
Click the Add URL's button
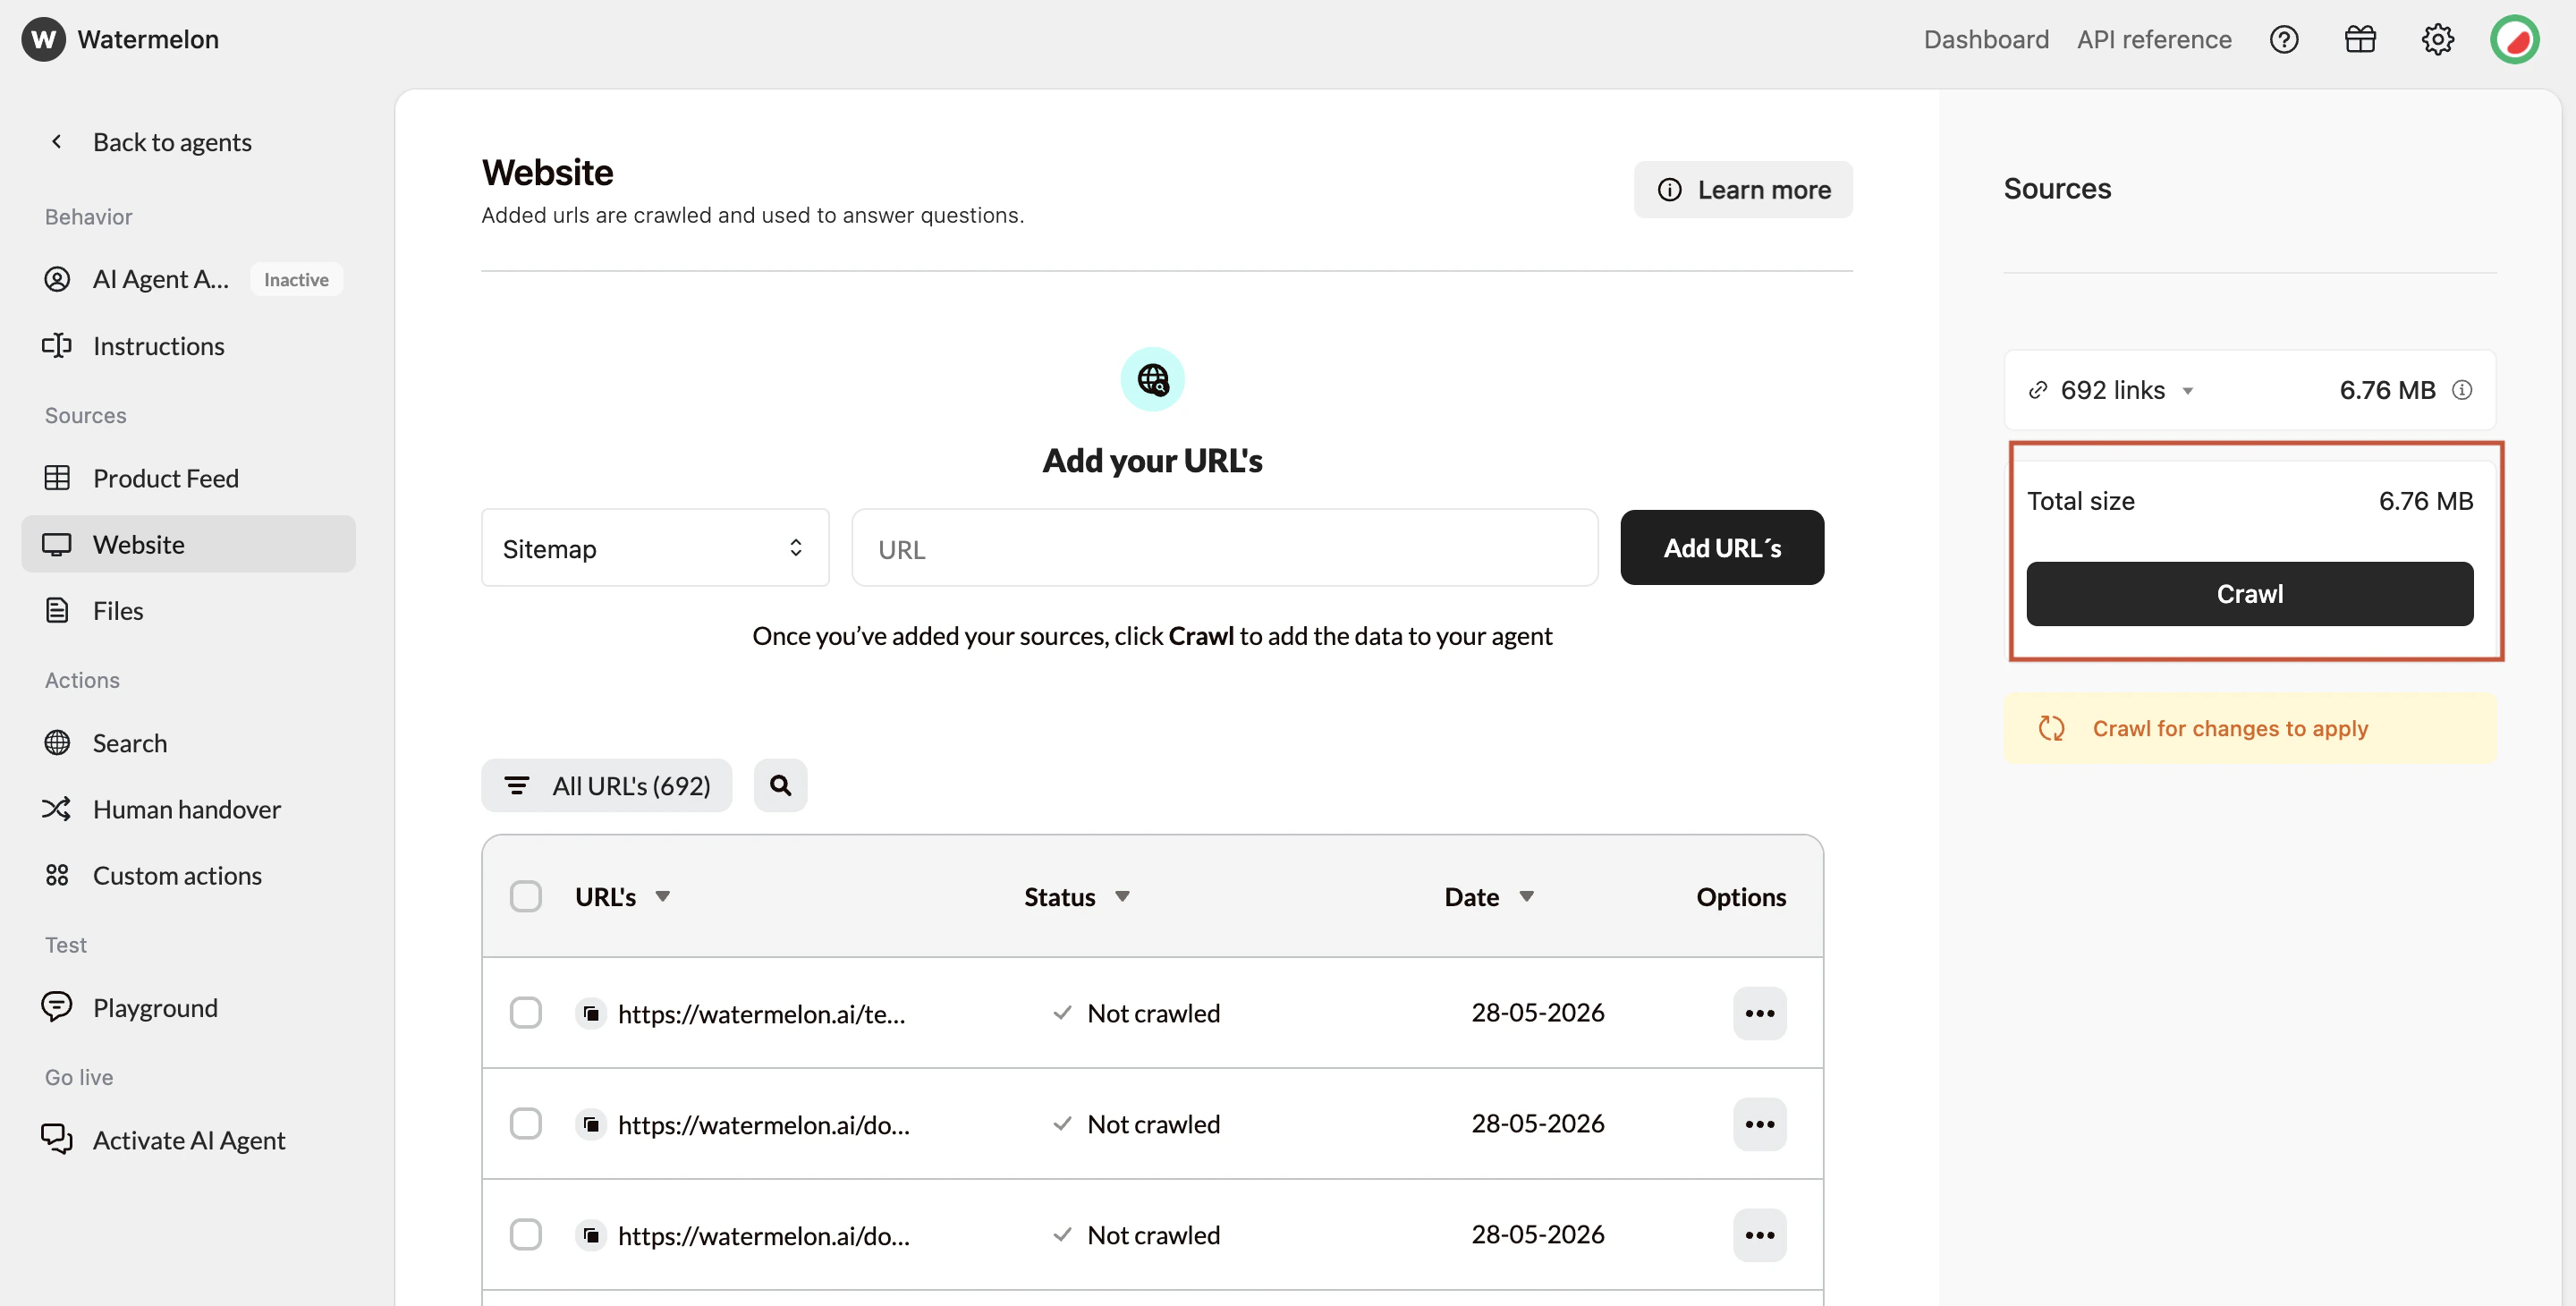[x=1722, y=548]
